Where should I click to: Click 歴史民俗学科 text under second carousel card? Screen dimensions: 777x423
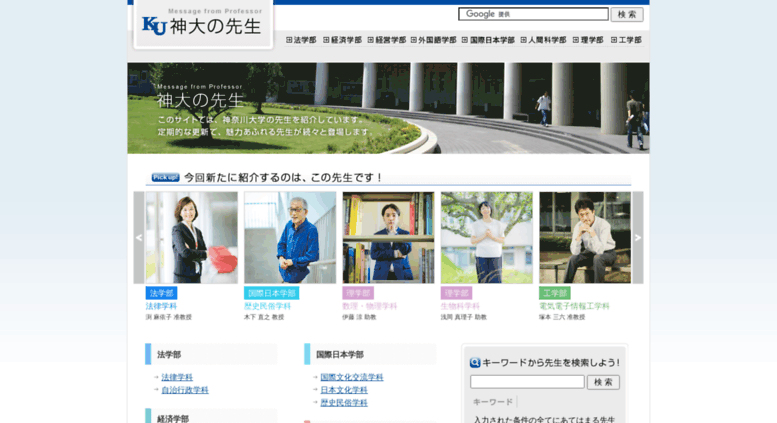pos(268,306)
